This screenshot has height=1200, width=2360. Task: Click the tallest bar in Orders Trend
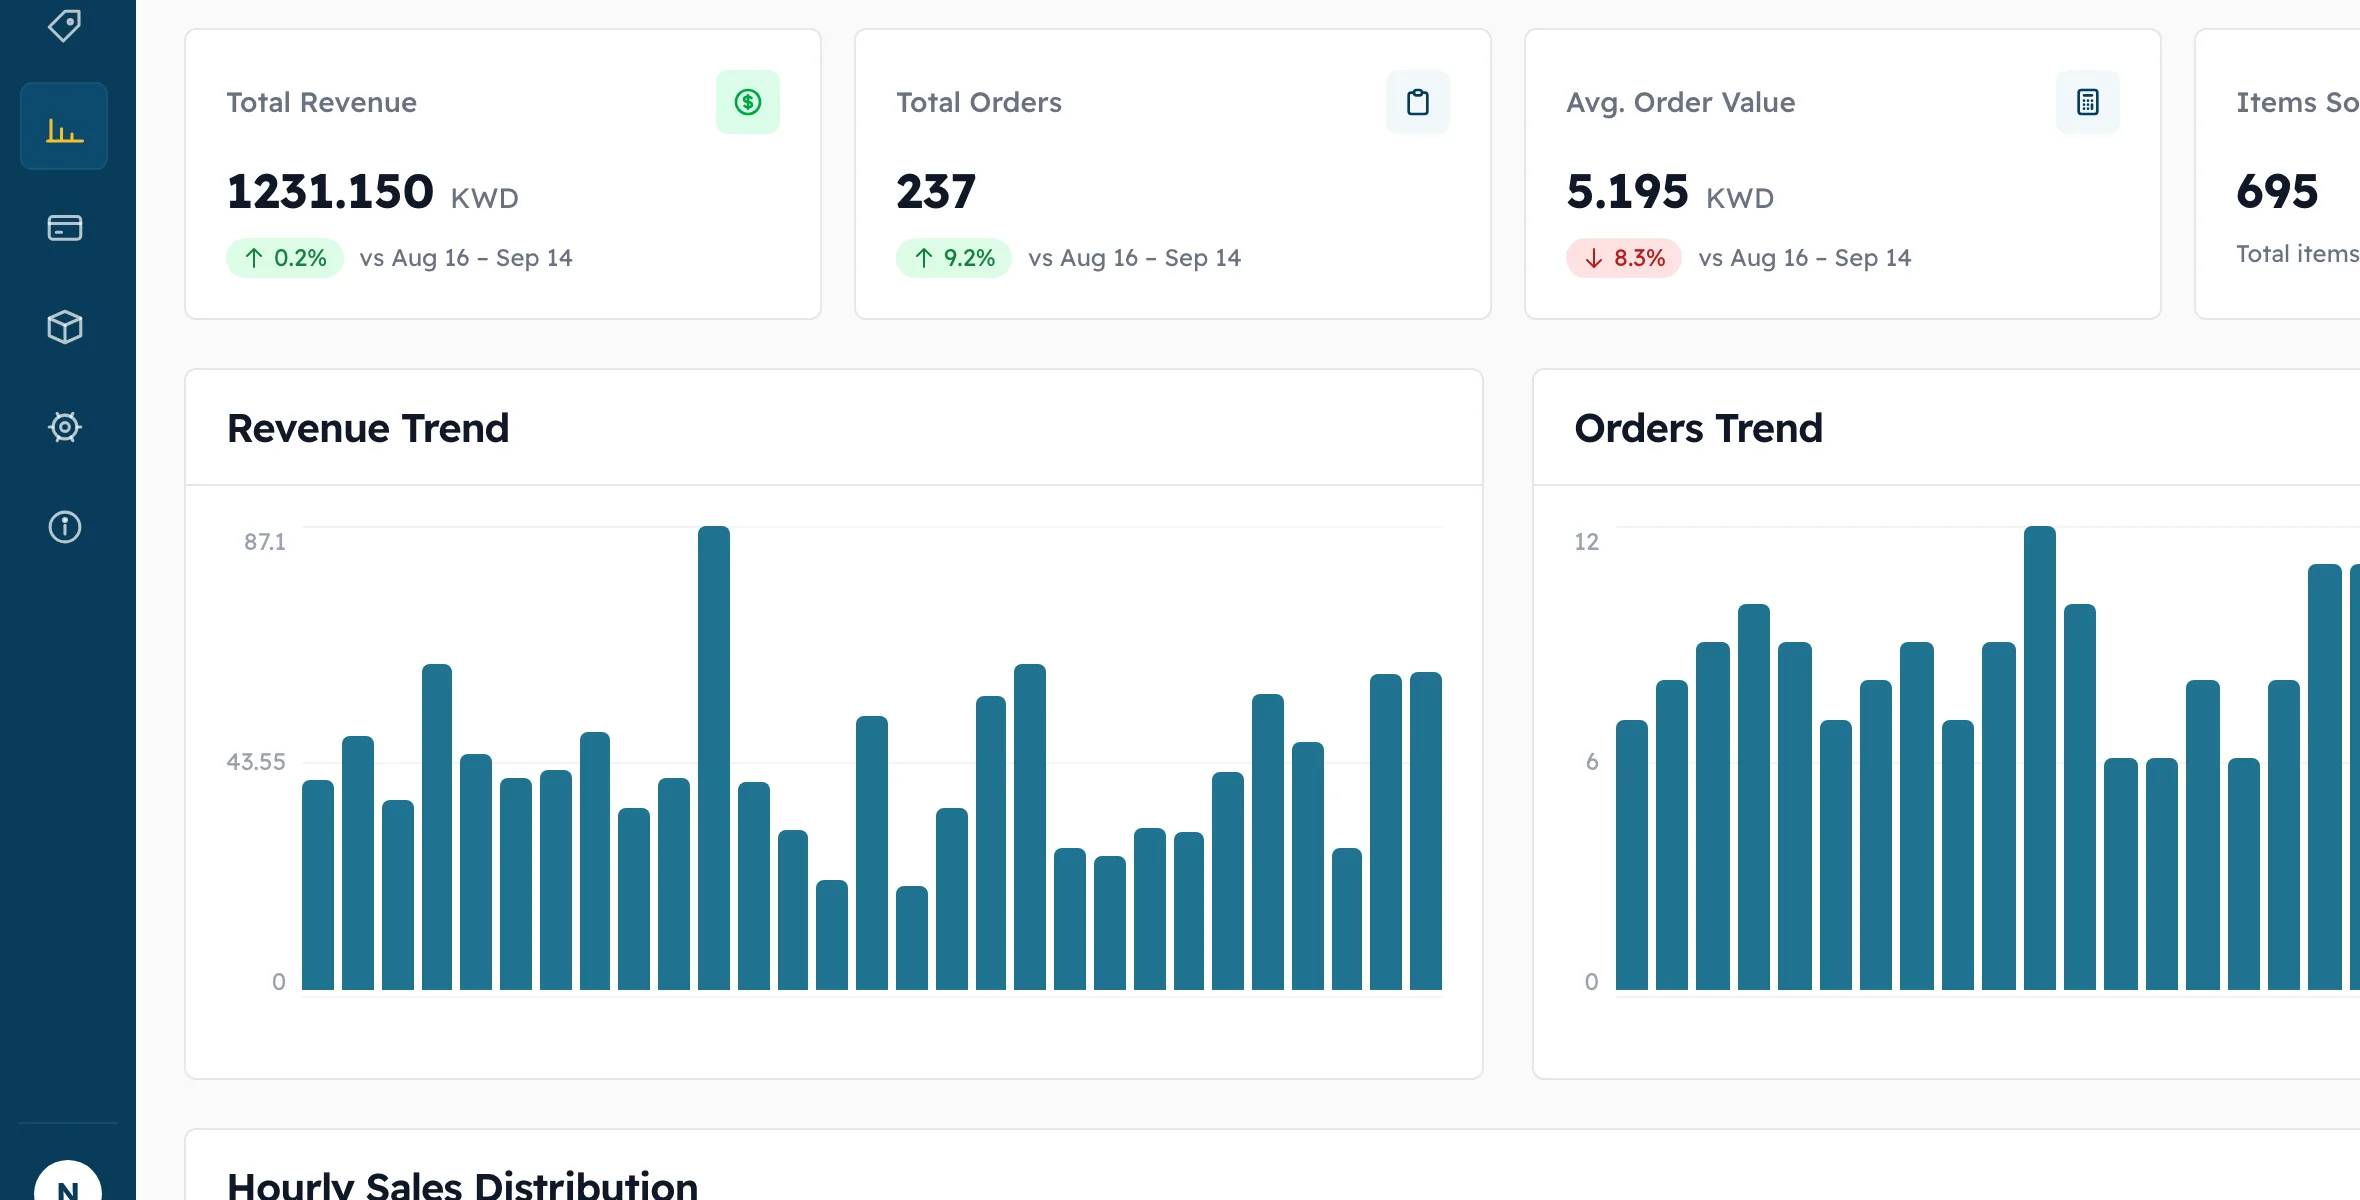[x=2040, y=758]
